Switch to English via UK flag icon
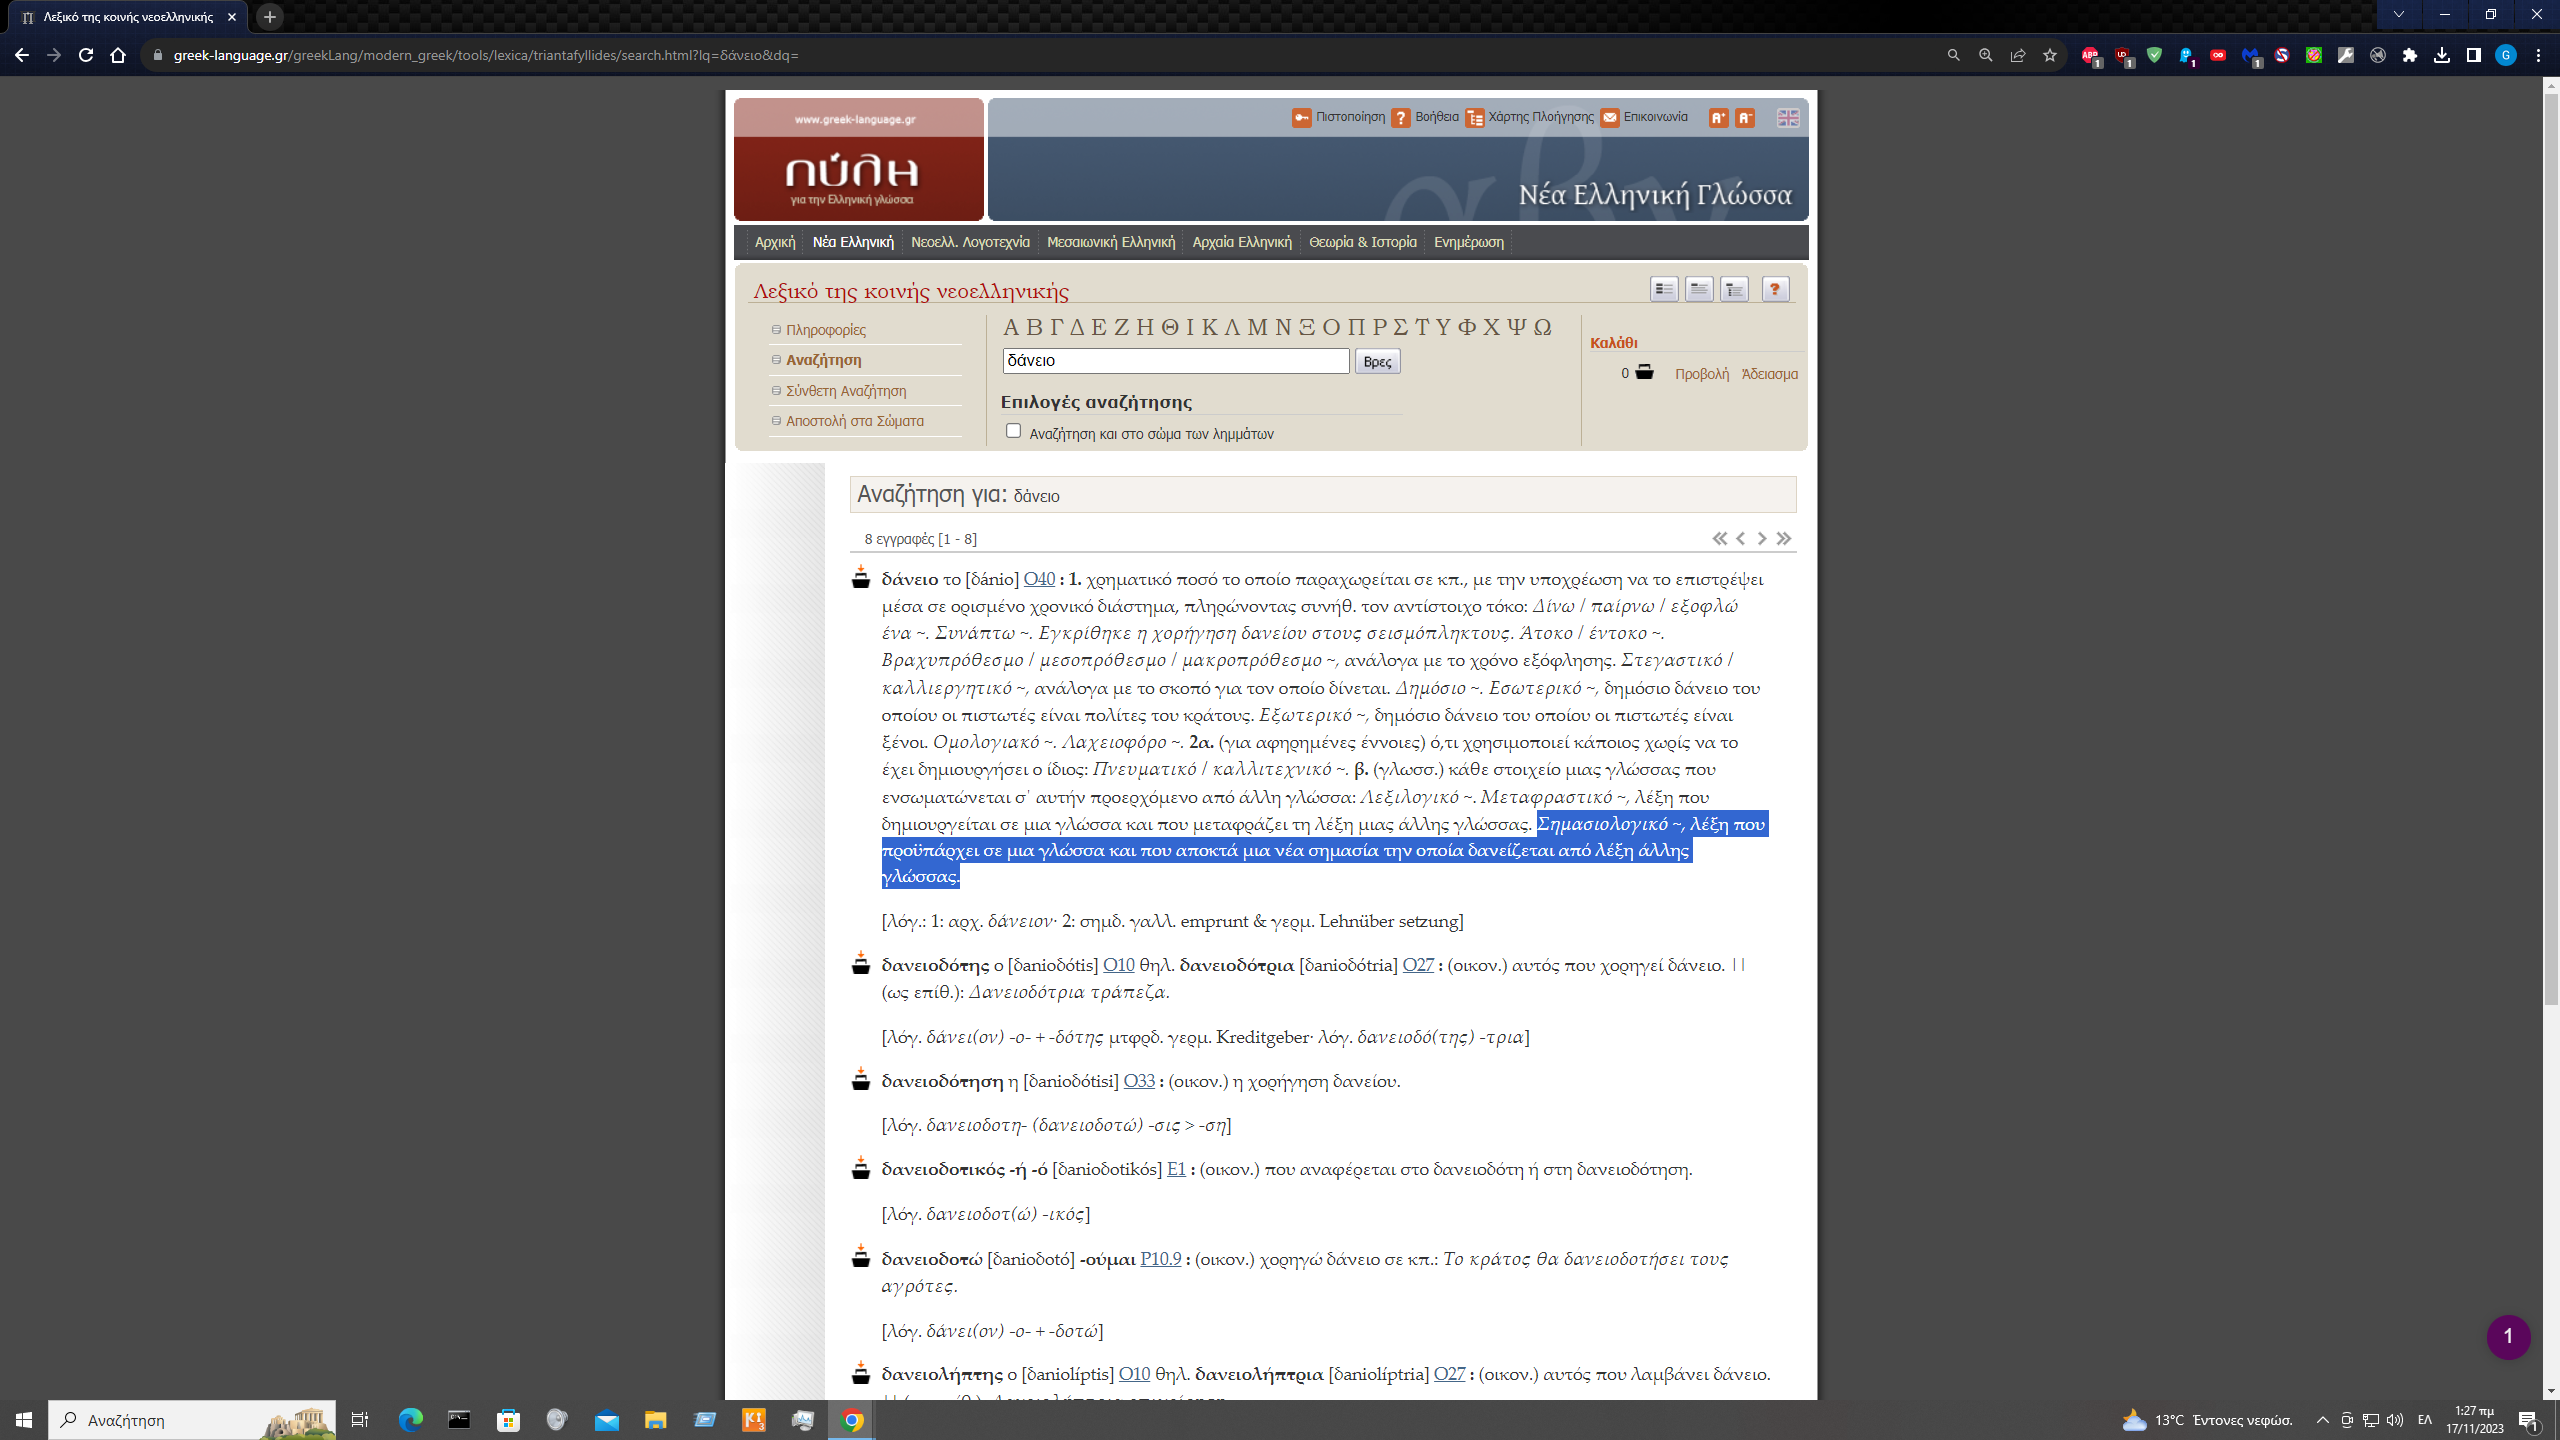This screenshot has height=1440, width=2560. click(1788, 118)
